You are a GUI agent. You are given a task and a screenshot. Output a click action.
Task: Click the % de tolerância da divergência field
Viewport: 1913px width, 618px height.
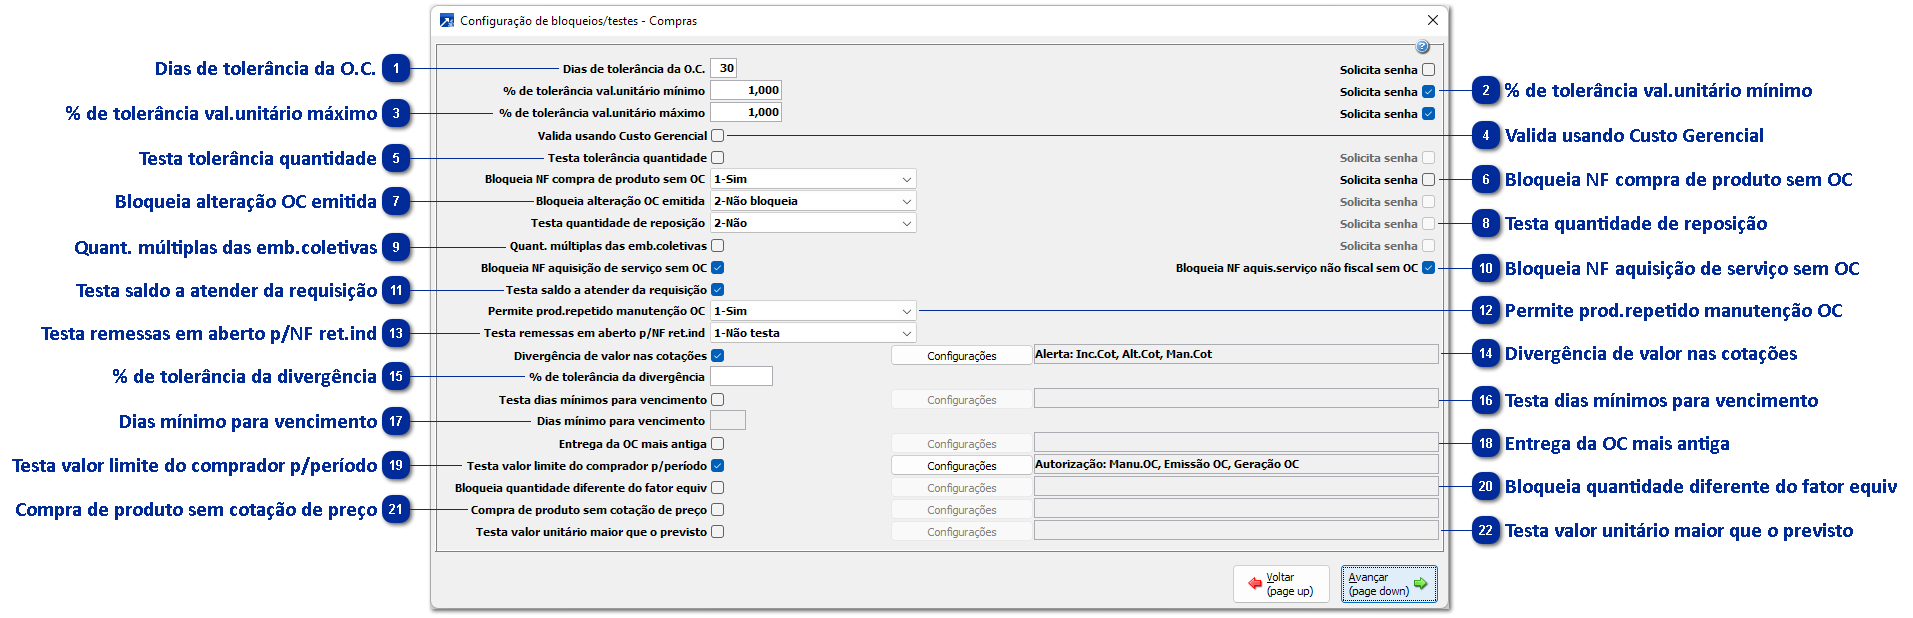pos(741,377)
